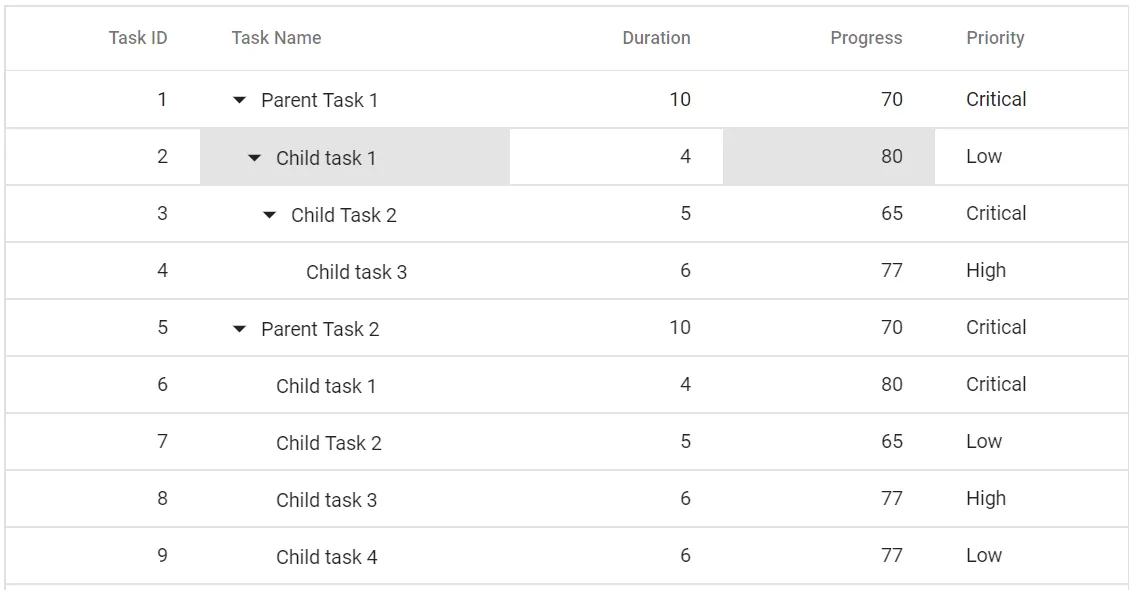This screenshot has height=590, width=1134.
Task: Sort by the Priority column header
Action: [x=995, y=37]
